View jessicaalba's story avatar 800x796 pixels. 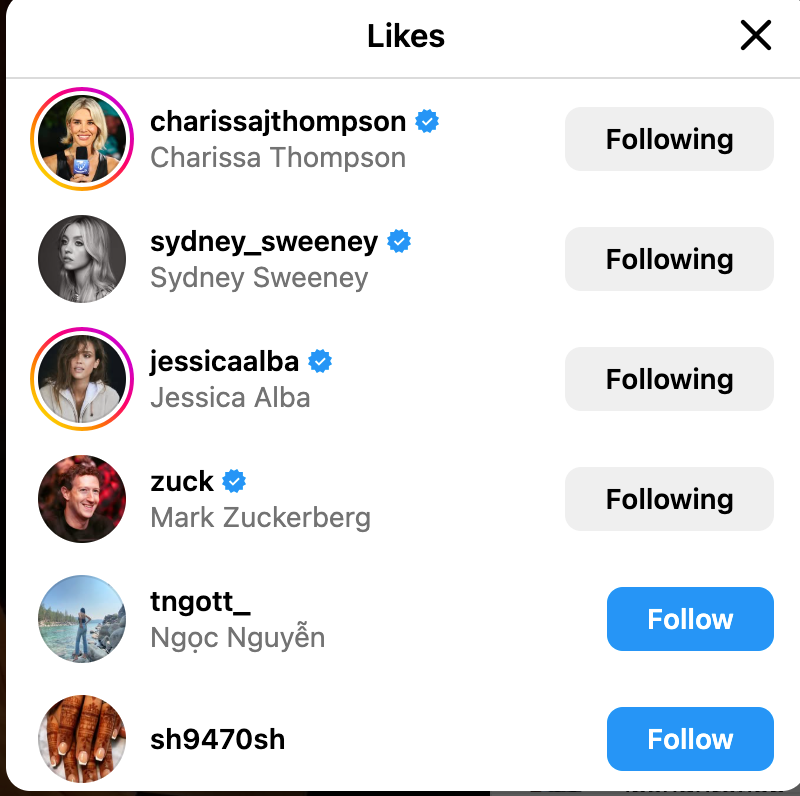pos(82,379)
